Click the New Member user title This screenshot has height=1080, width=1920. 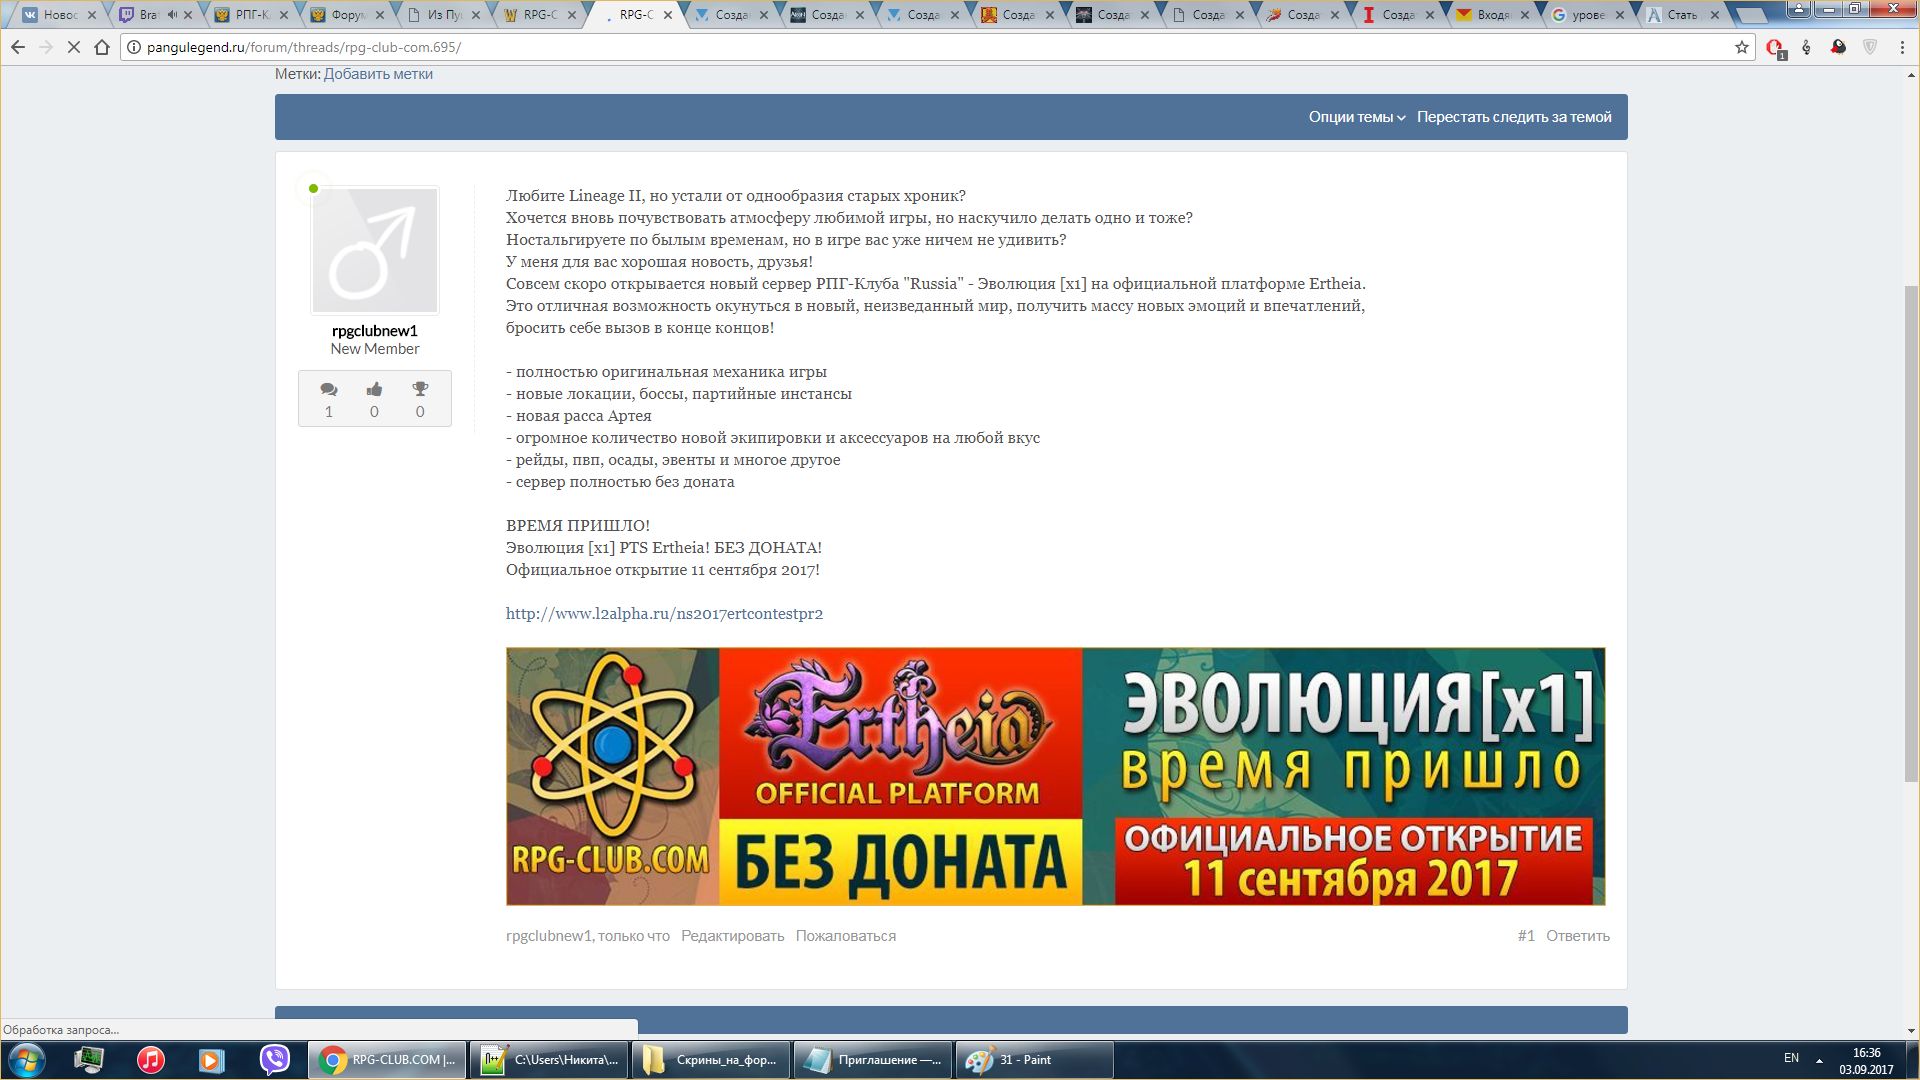(375, 349)
